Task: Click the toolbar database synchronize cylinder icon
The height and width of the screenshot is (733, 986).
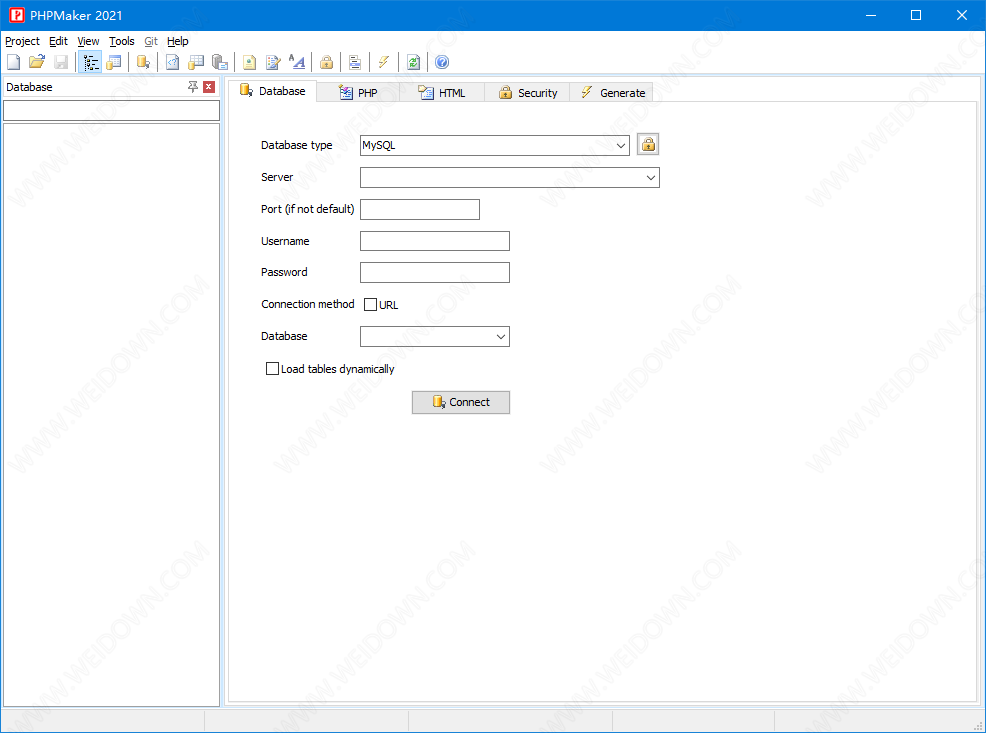Action: (143, 62)
